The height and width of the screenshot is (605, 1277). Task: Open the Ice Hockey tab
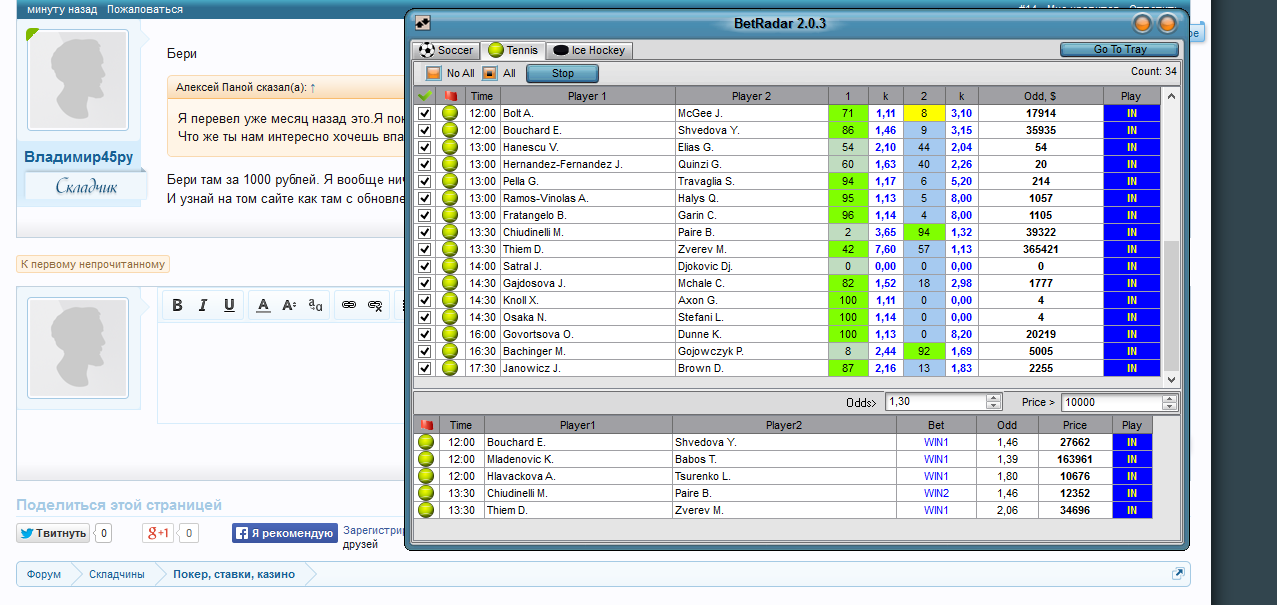point(589,50)
